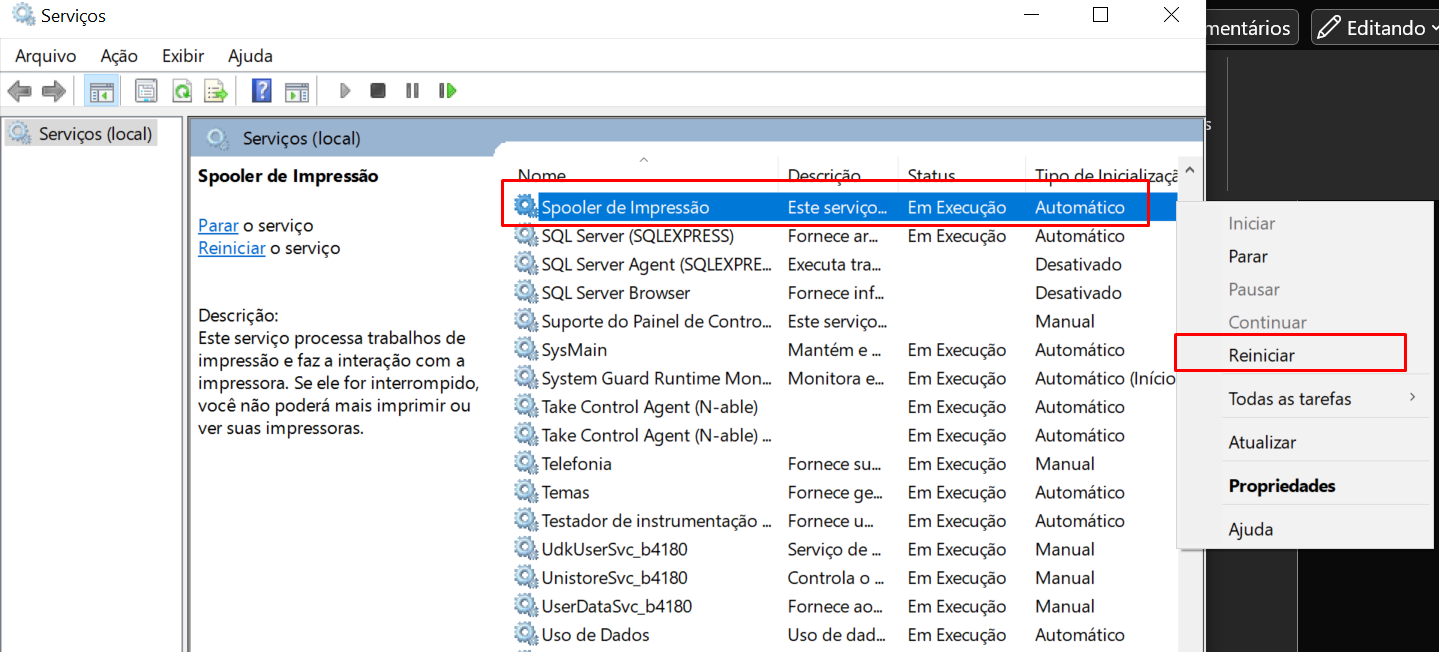The image size is (1439, 652).
Task: Open the Export List toolbar icon
Action: click(216, 92)
